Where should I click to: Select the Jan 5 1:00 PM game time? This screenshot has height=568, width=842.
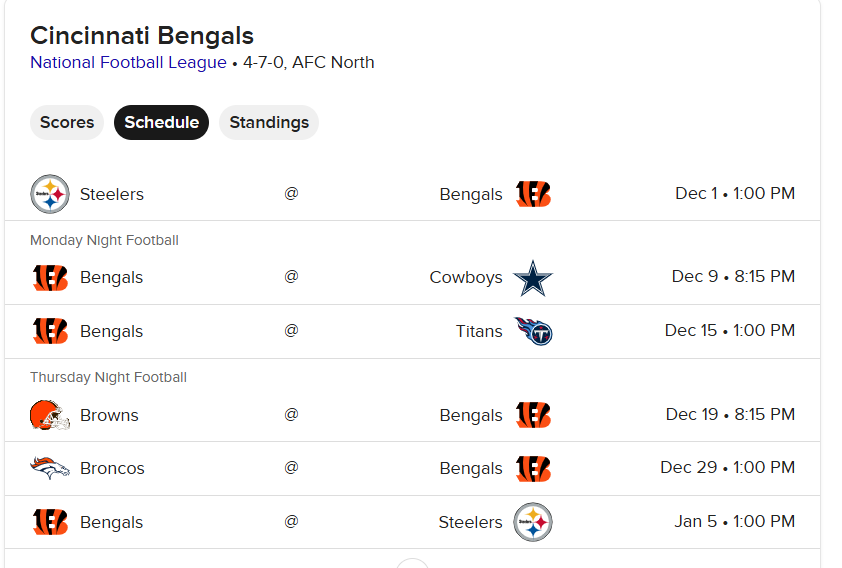735,521
